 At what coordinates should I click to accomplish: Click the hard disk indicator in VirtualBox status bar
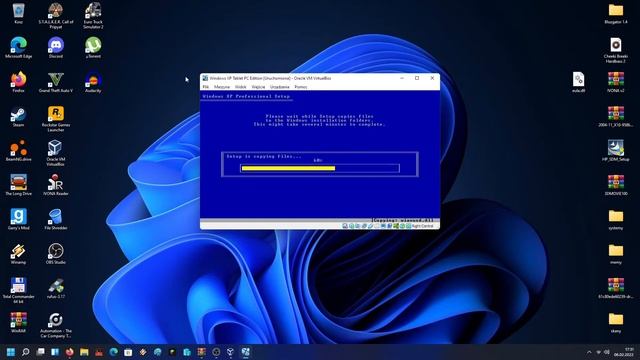coord(345,226)
